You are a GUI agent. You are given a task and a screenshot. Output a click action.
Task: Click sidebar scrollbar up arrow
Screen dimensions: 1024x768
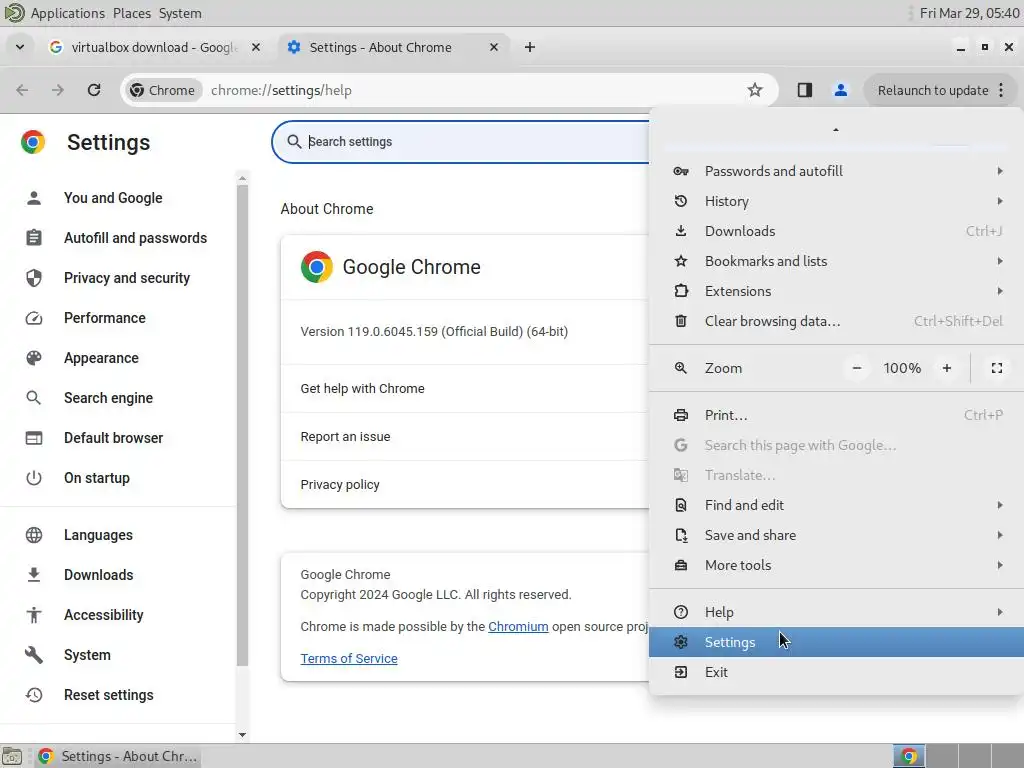242,178
